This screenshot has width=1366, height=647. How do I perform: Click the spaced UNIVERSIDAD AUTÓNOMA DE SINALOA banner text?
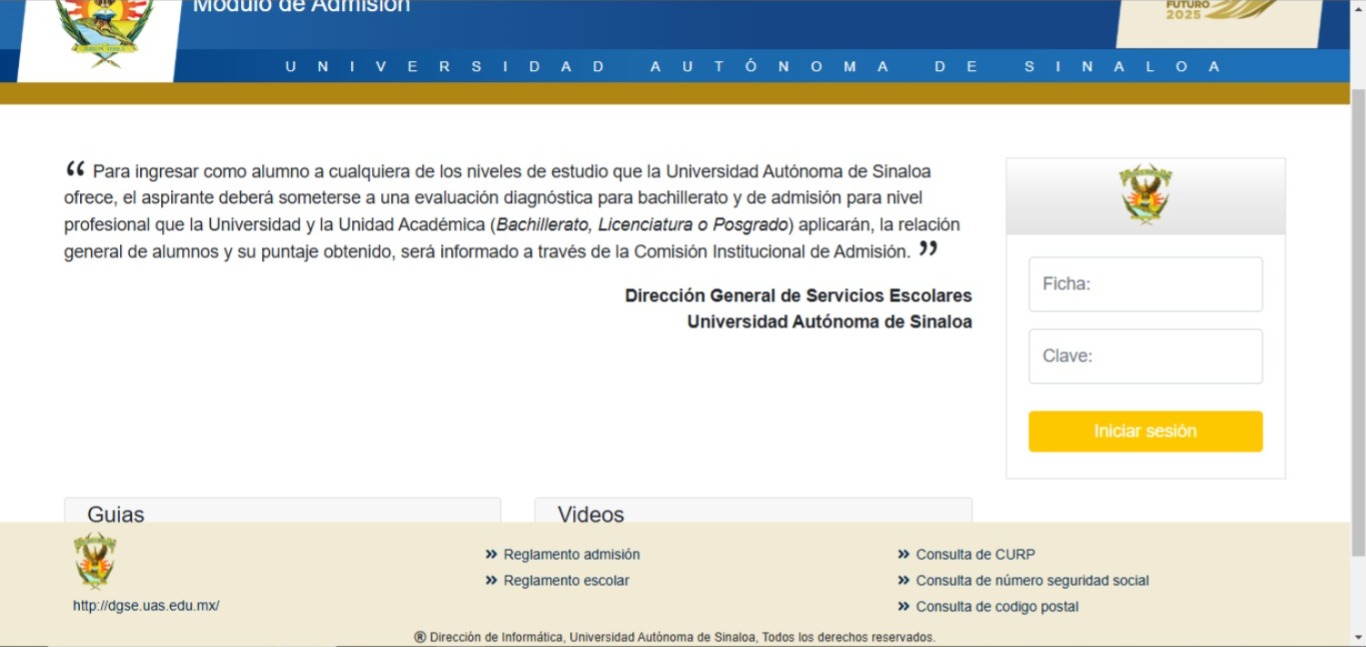753,67
